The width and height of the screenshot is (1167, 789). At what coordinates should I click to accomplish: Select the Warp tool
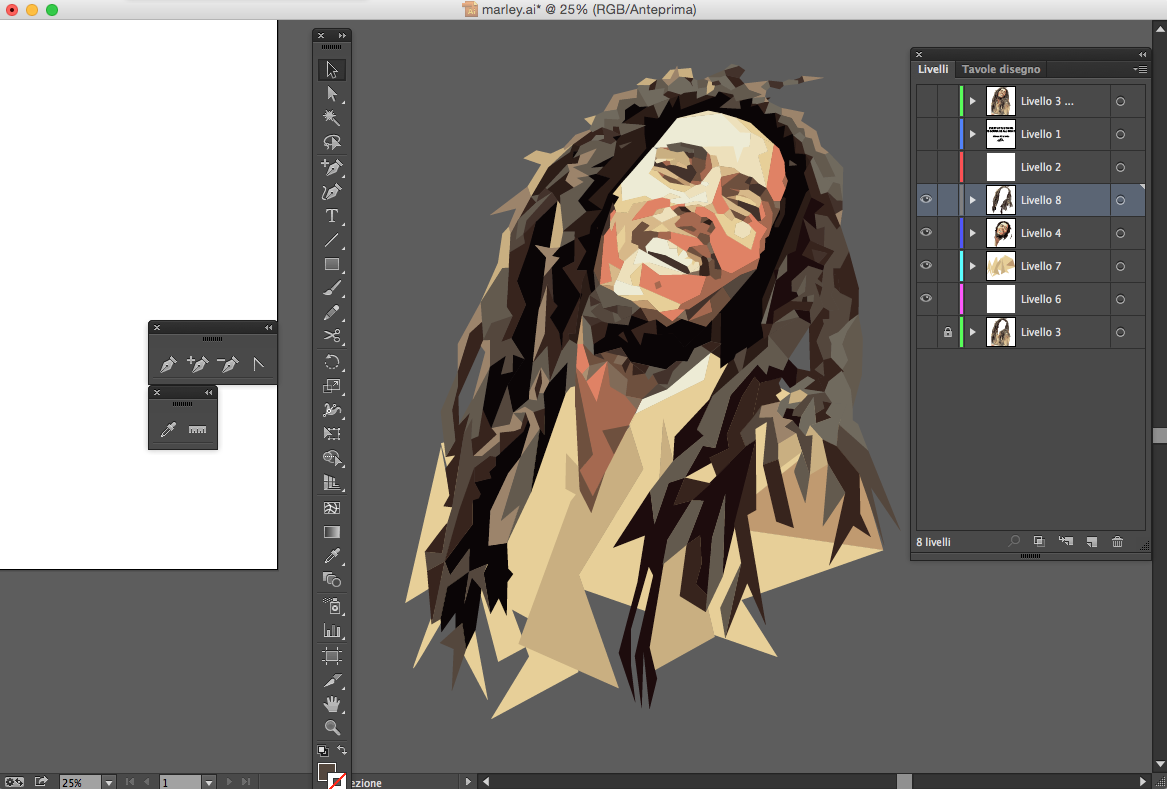(x=332, y=410)
